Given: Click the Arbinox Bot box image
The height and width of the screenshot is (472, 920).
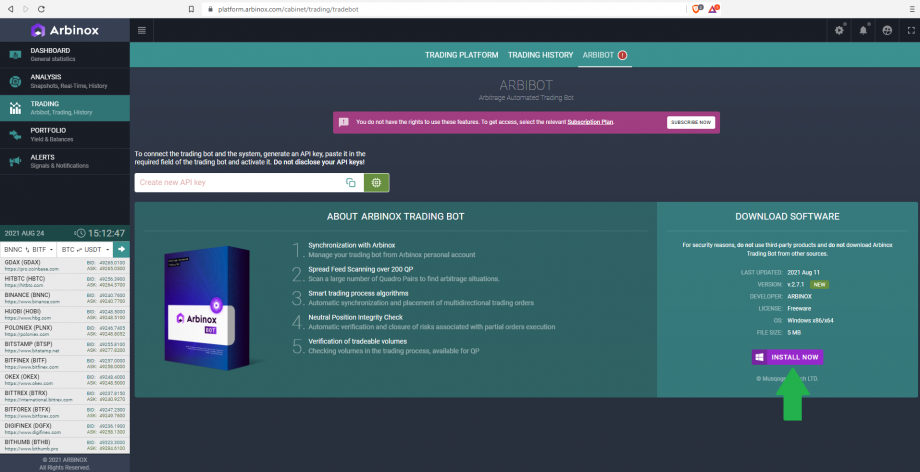Looking at the screenshot, I should (205, 308).
